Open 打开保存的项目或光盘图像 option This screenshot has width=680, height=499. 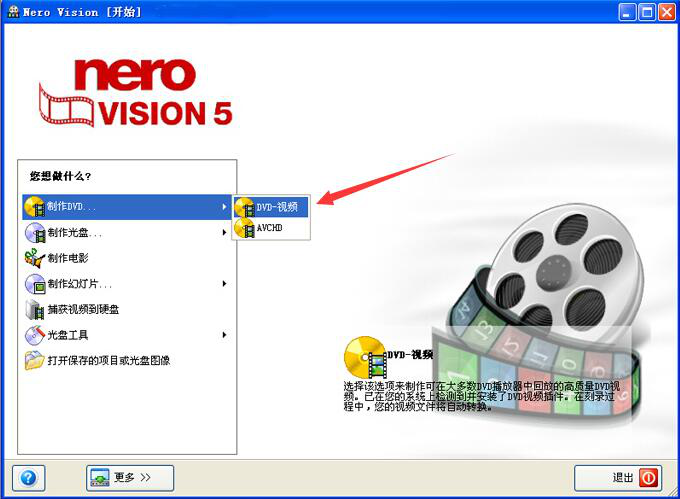(127, 360)
